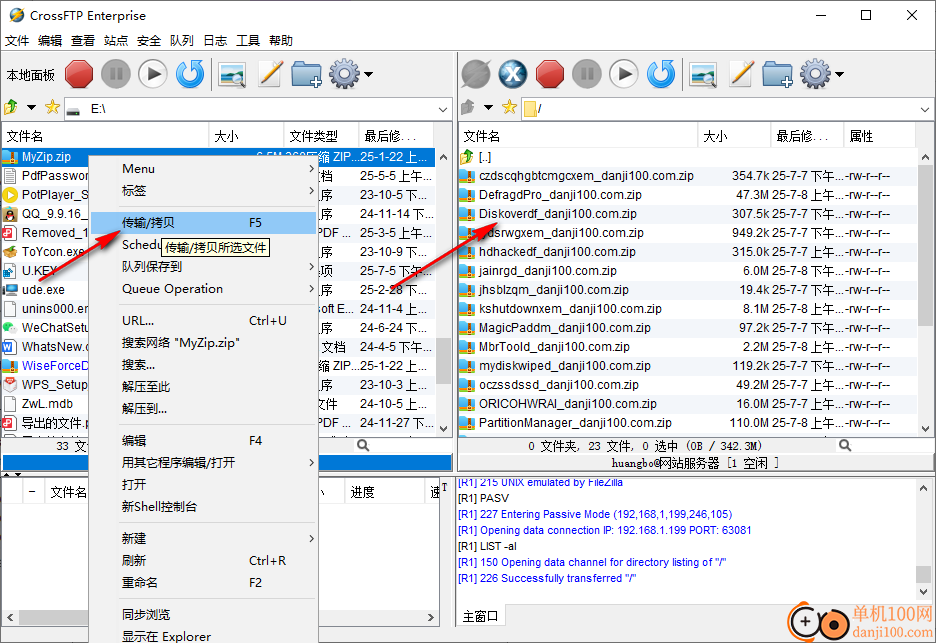Expand the 标签 submenu

[203, 191]
